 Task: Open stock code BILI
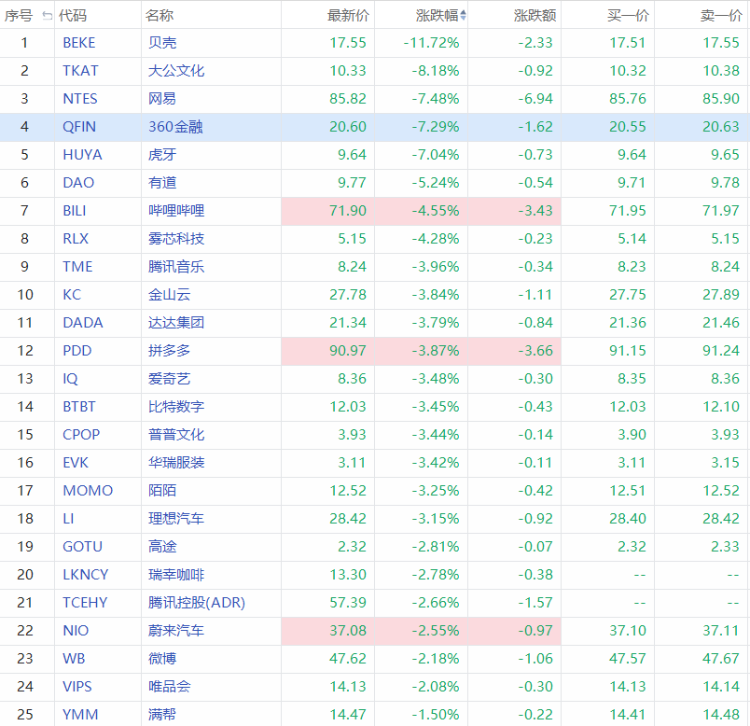coord(75,210)
